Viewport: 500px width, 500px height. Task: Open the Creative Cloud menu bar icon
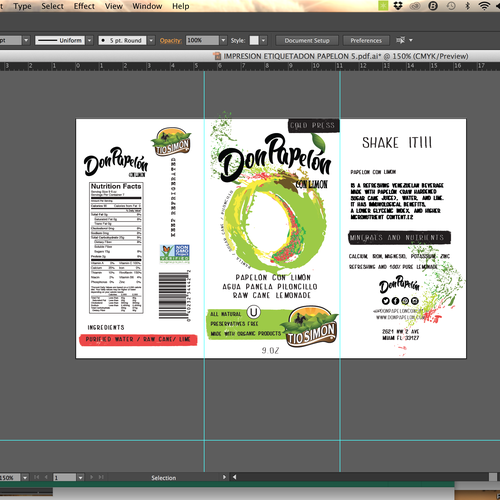(415, 6)
